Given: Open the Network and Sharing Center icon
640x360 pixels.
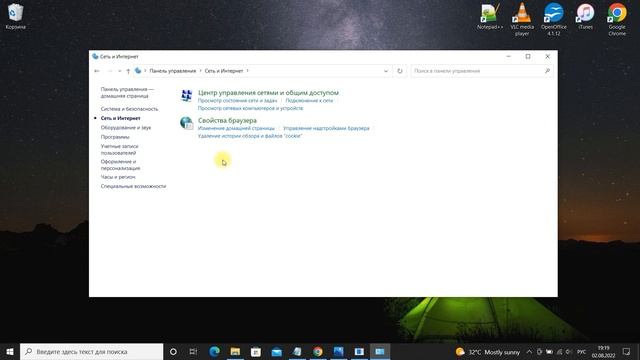Looking at the screenshot, I should [x=187, y=96].
